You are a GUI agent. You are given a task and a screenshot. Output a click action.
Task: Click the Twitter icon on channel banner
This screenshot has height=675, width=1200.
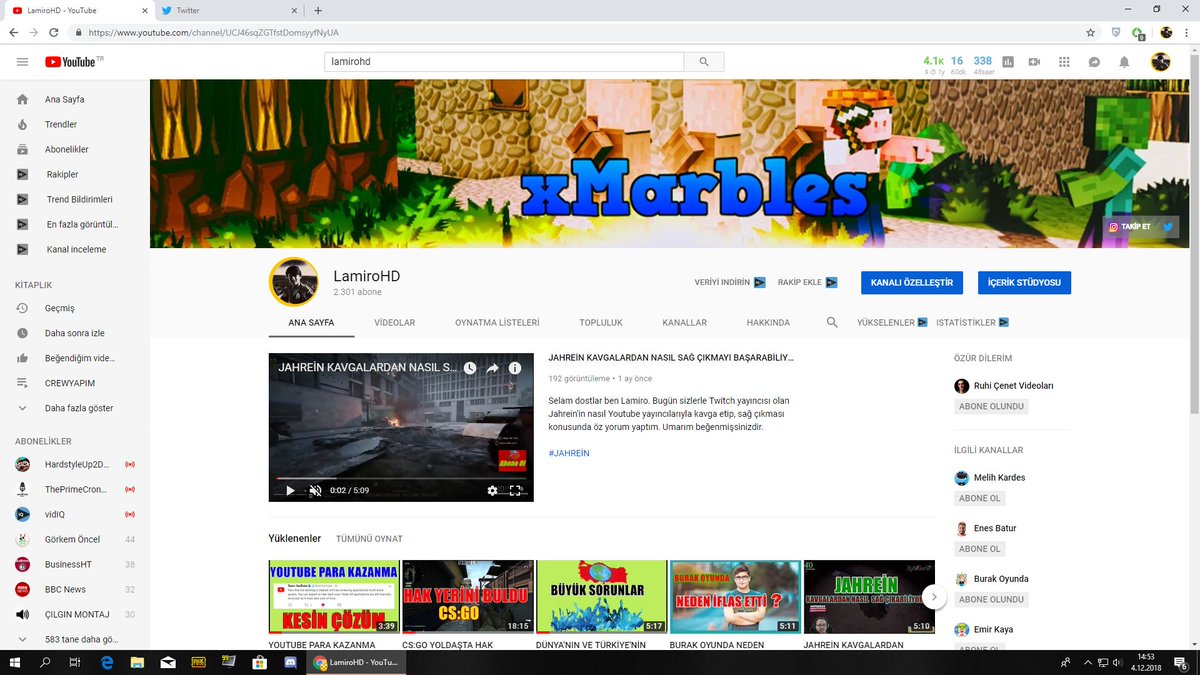click(1167, 227)
